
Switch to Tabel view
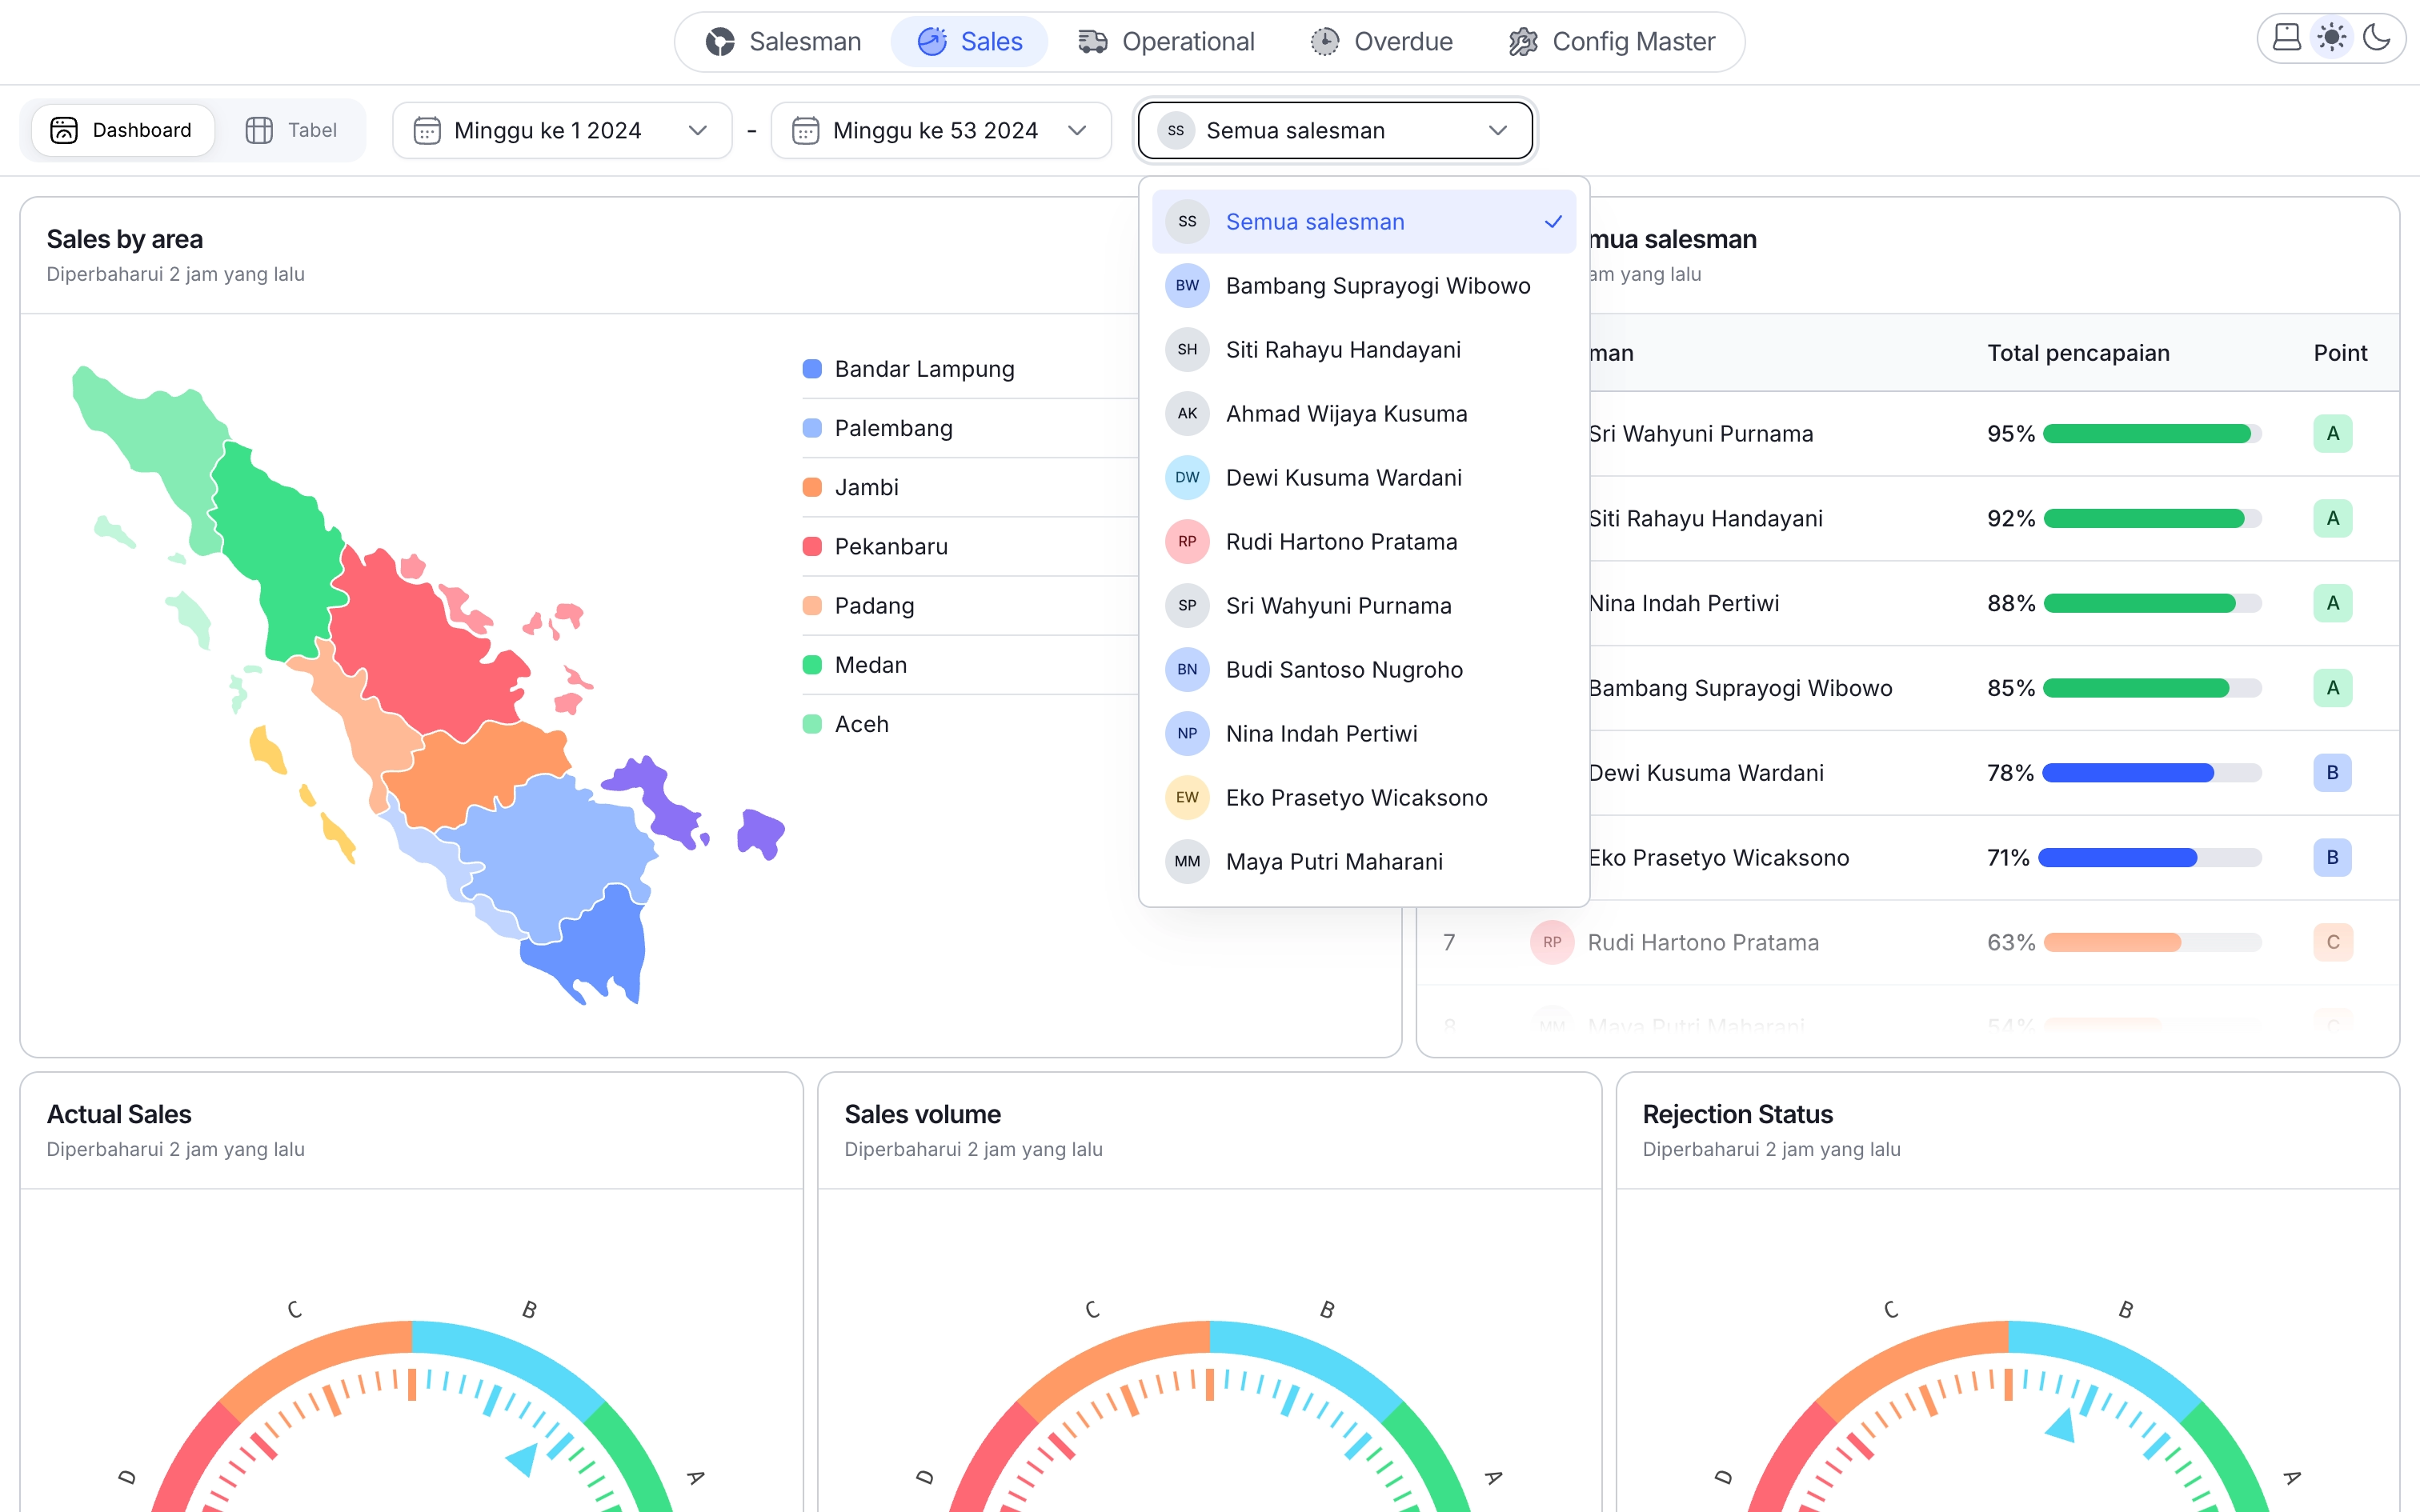click(x=291, y=130)
